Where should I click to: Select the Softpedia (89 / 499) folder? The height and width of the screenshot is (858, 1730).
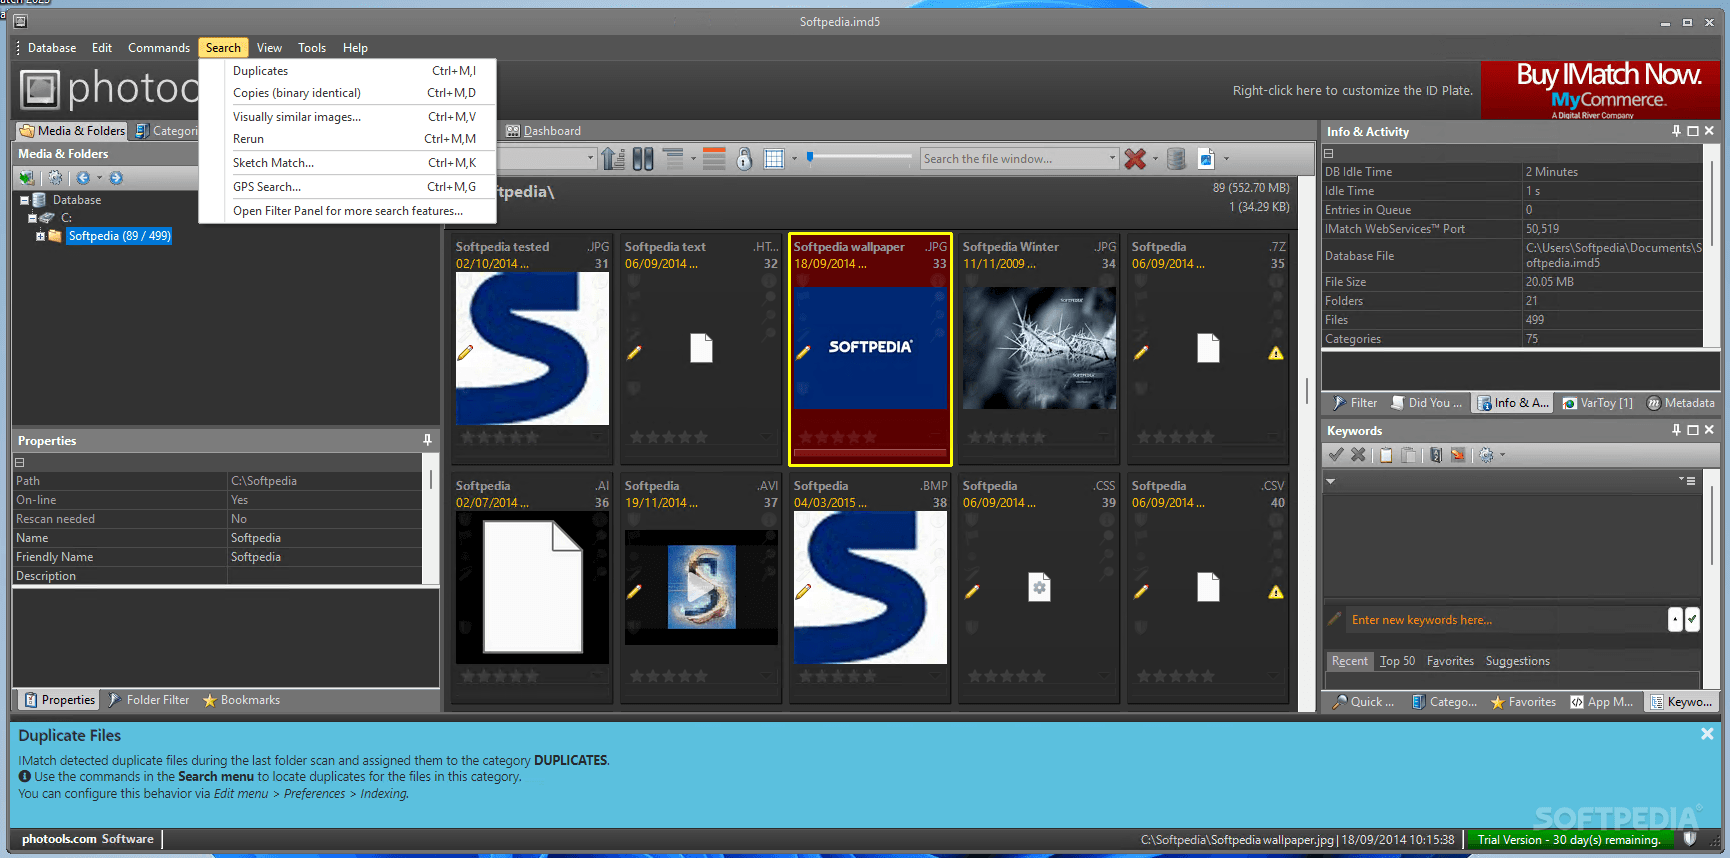(119, 236)
